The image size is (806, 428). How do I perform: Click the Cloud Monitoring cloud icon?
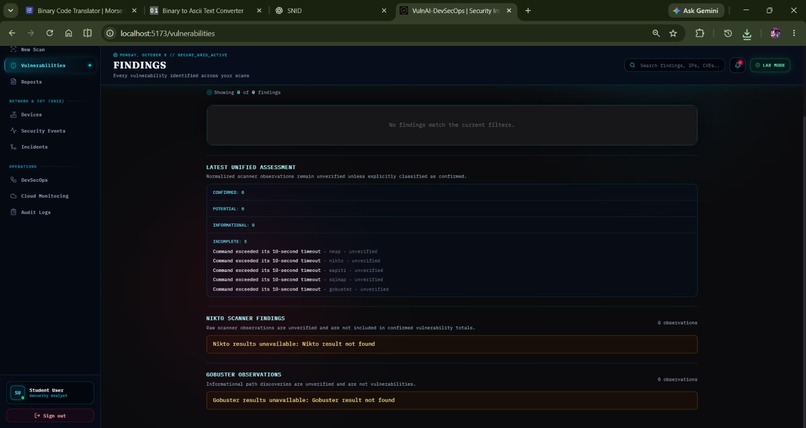13,196
